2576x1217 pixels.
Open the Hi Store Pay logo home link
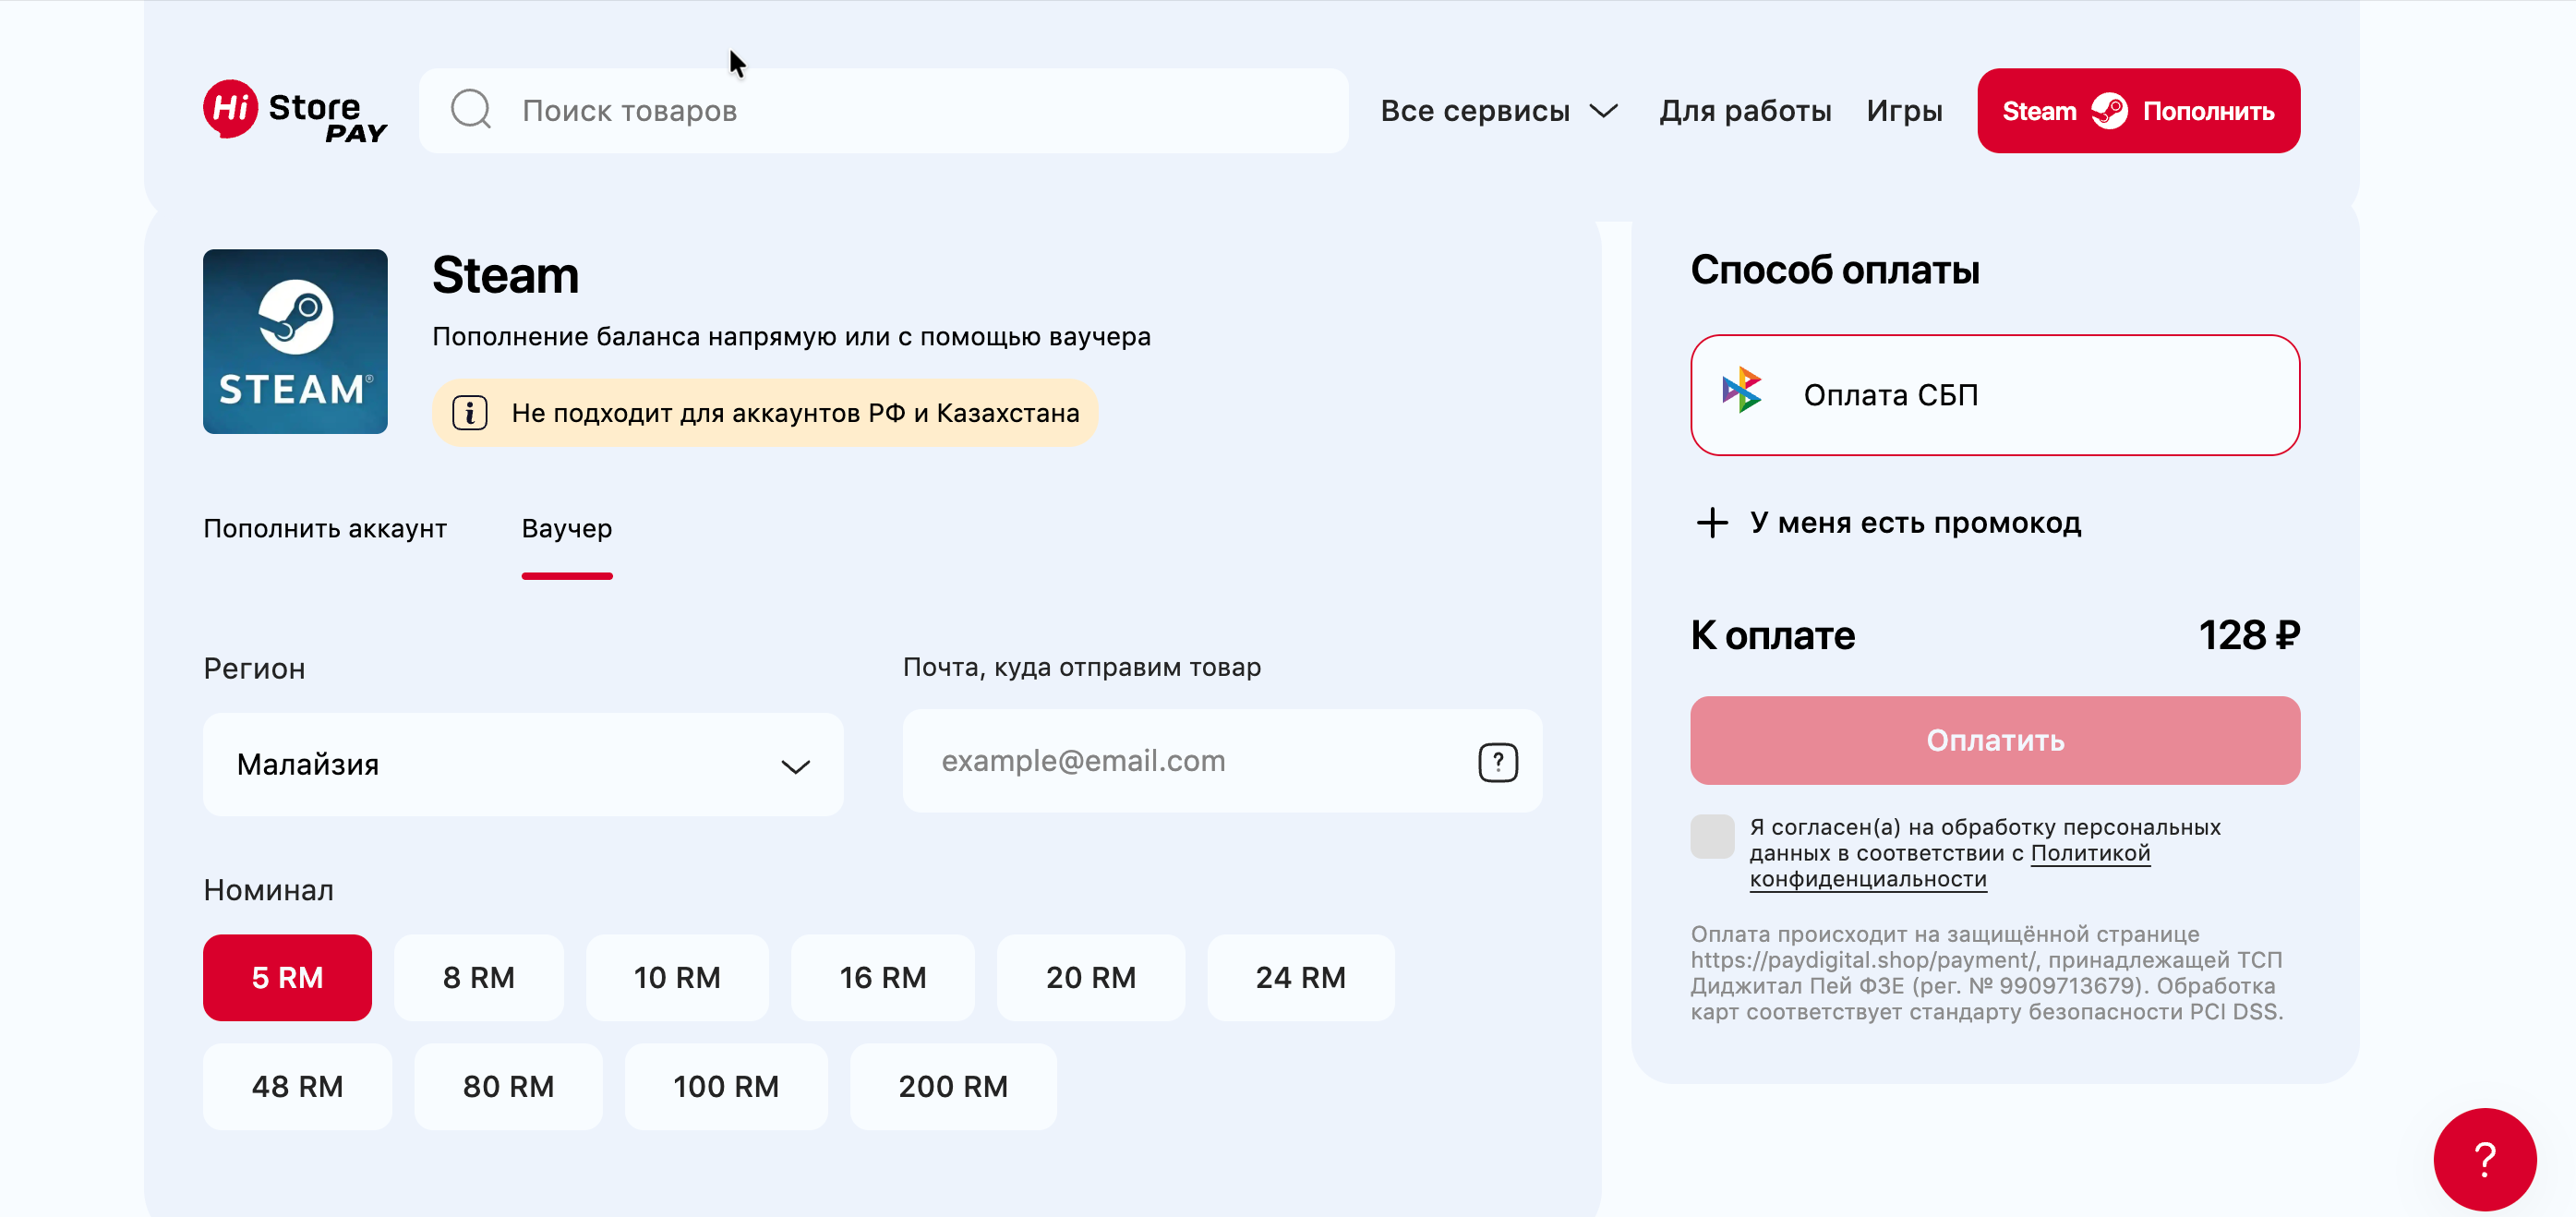pos(295,111)
